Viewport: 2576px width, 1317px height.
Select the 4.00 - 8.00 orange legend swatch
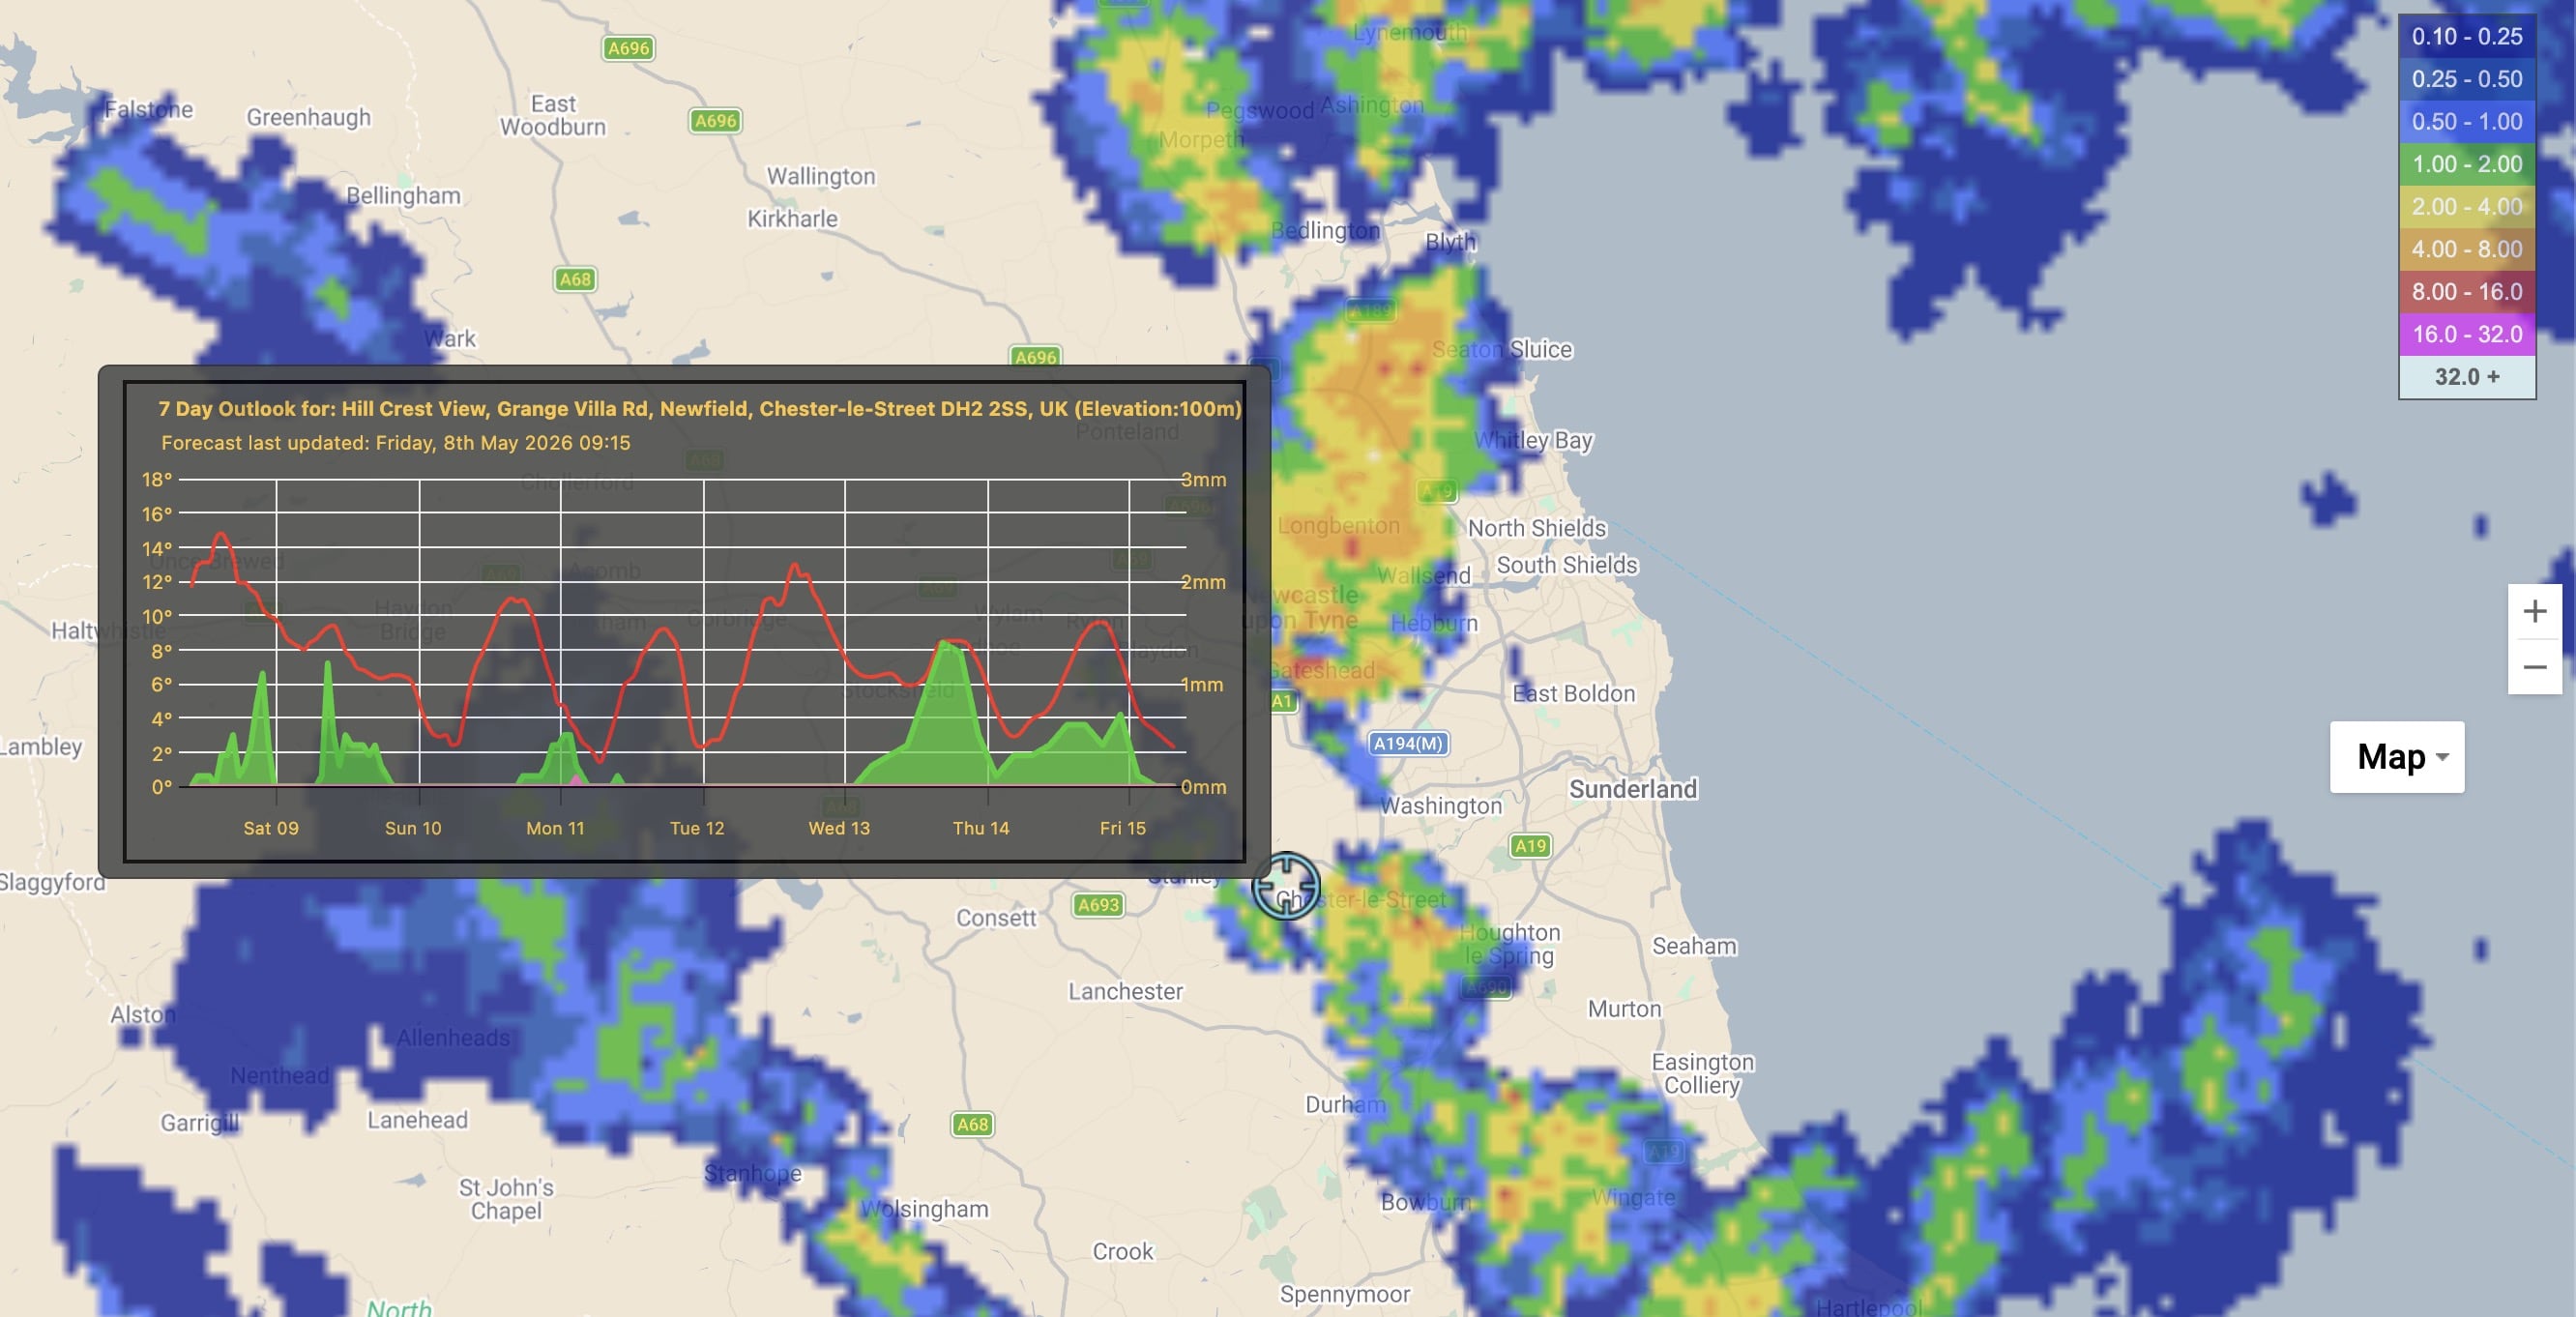(2466, 249)
